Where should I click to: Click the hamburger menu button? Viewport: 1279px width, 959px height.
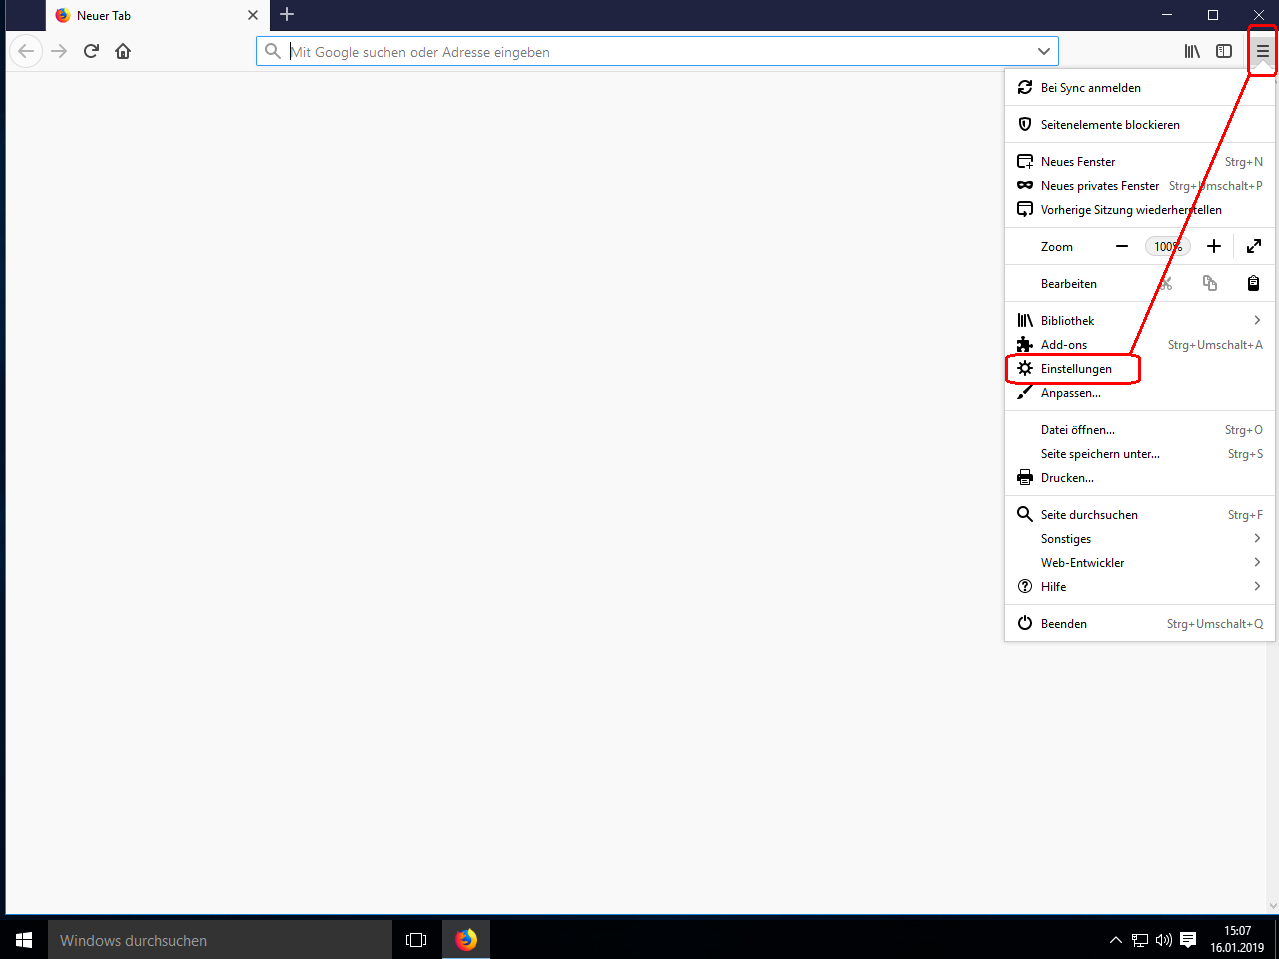tap(1262, 51)
